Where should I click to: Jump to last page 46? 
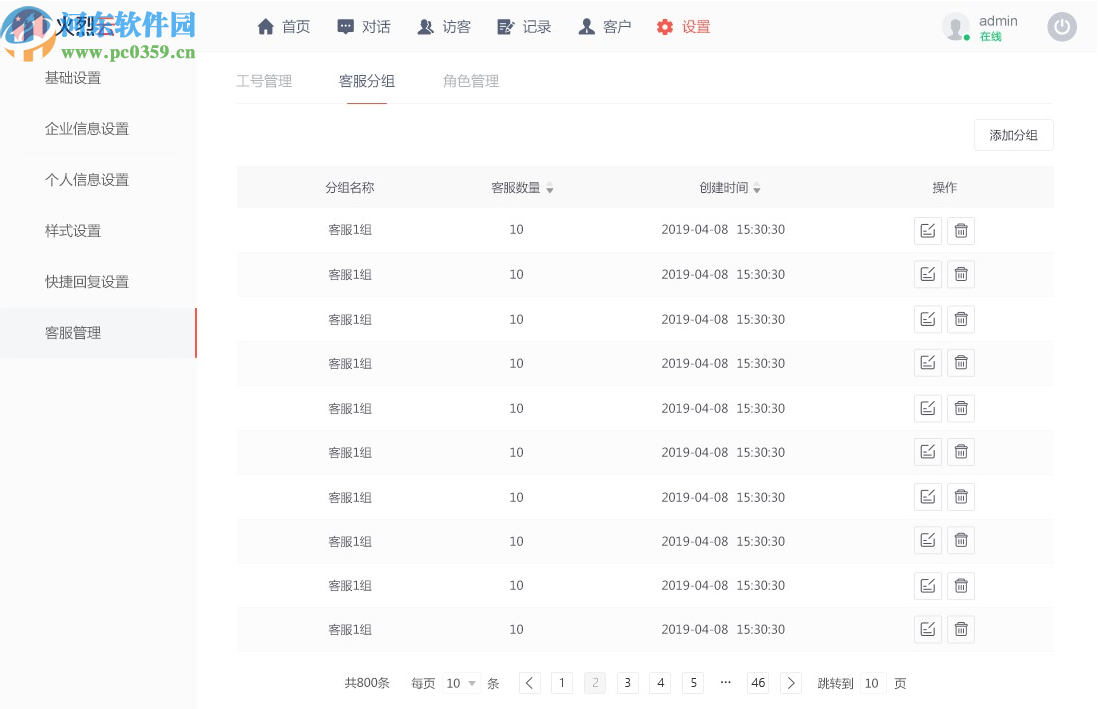tap(758, 683)
